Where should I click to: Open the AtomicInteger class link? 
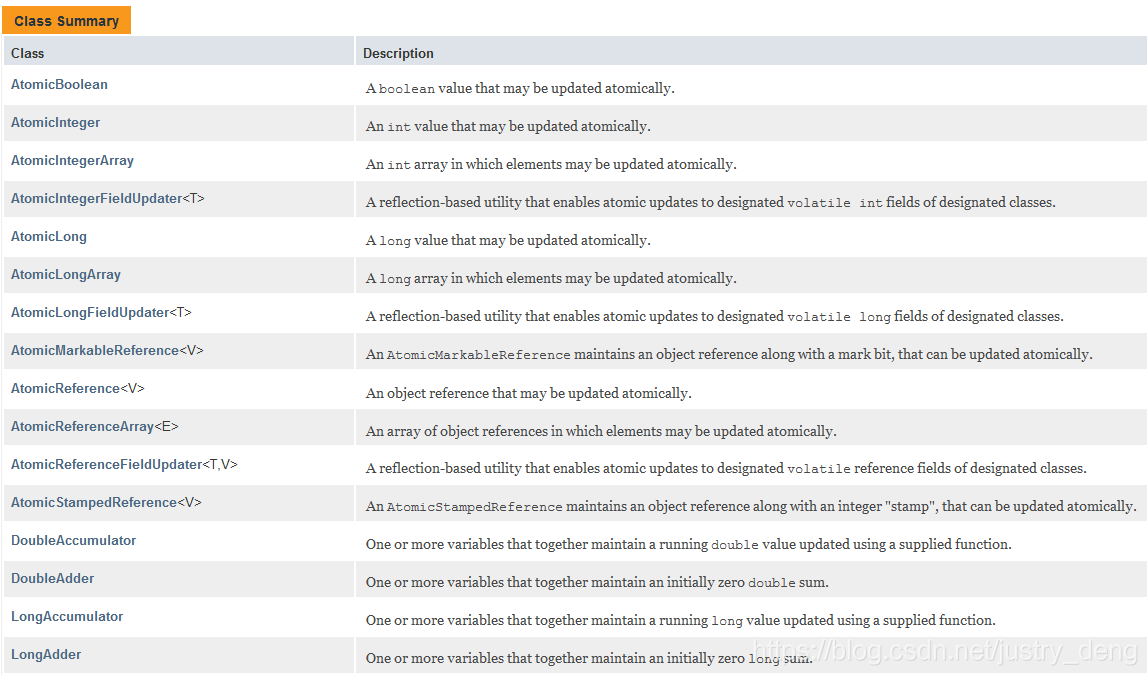56,123
